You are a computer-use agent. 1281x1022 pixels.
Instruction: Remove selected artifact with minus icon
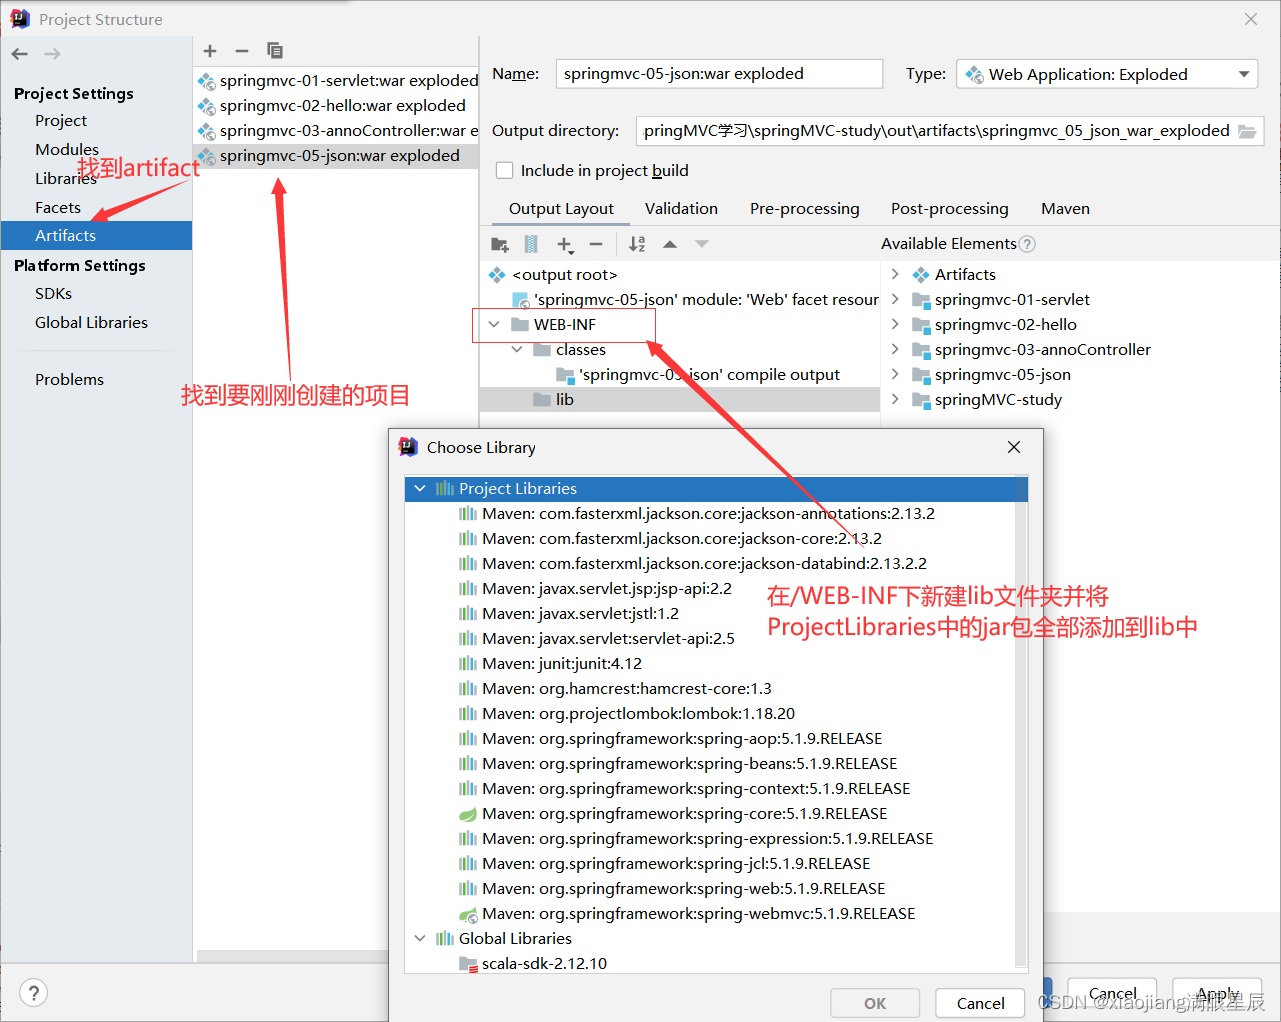click(x=242, y=51)
